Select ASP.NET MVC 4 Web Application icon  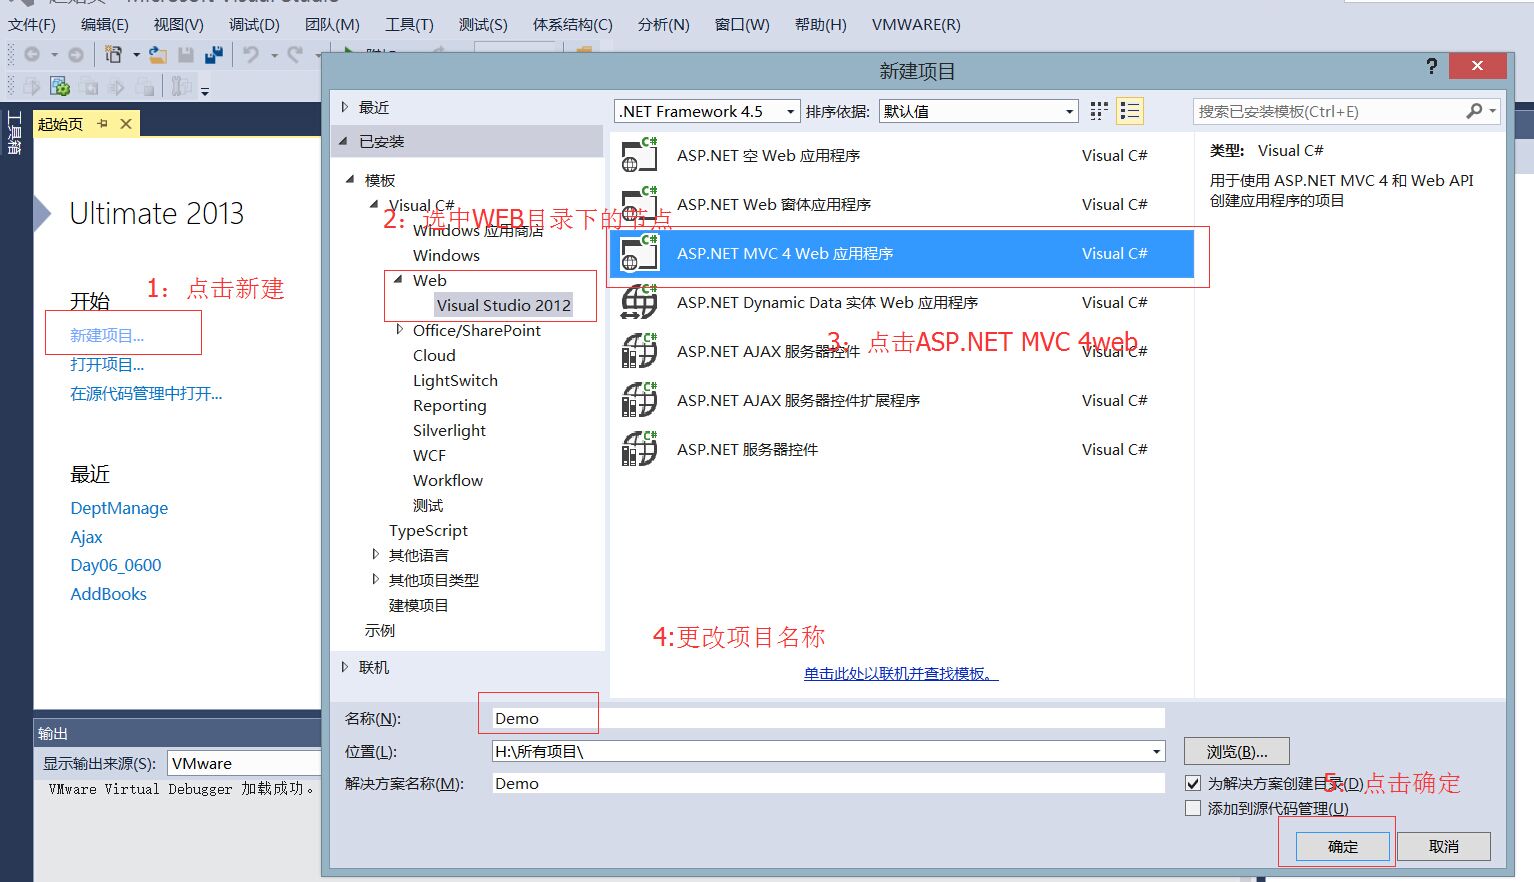(640, 253)
